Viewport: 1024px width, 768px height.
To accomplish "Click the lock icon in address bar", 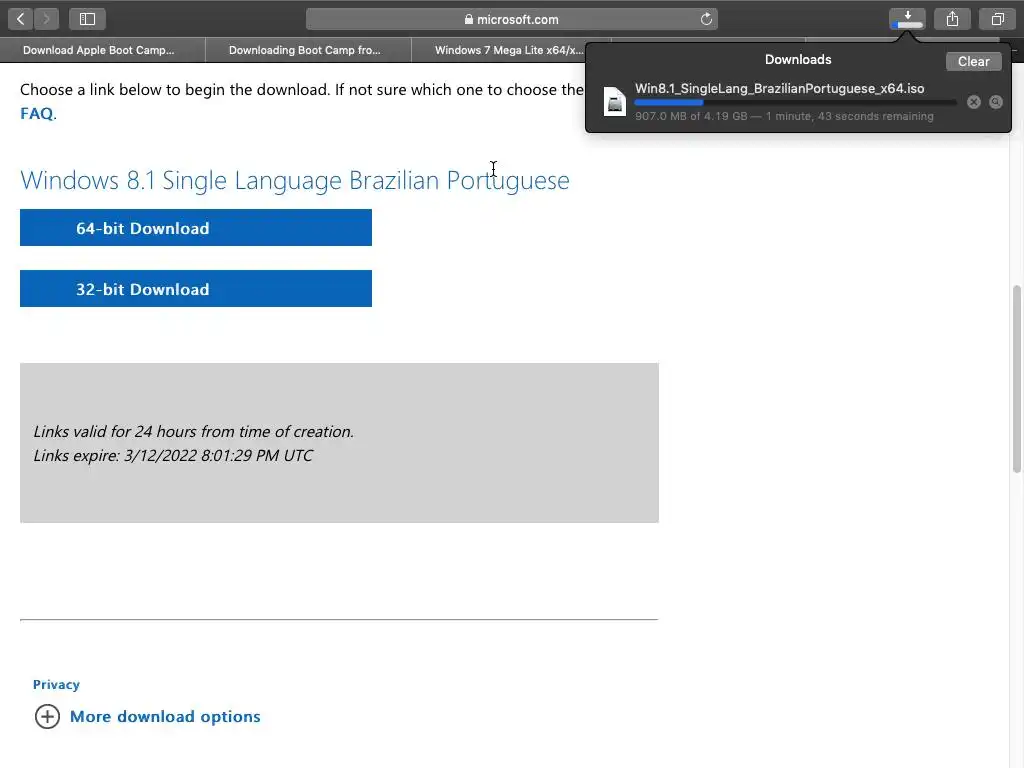I will 468,20.
